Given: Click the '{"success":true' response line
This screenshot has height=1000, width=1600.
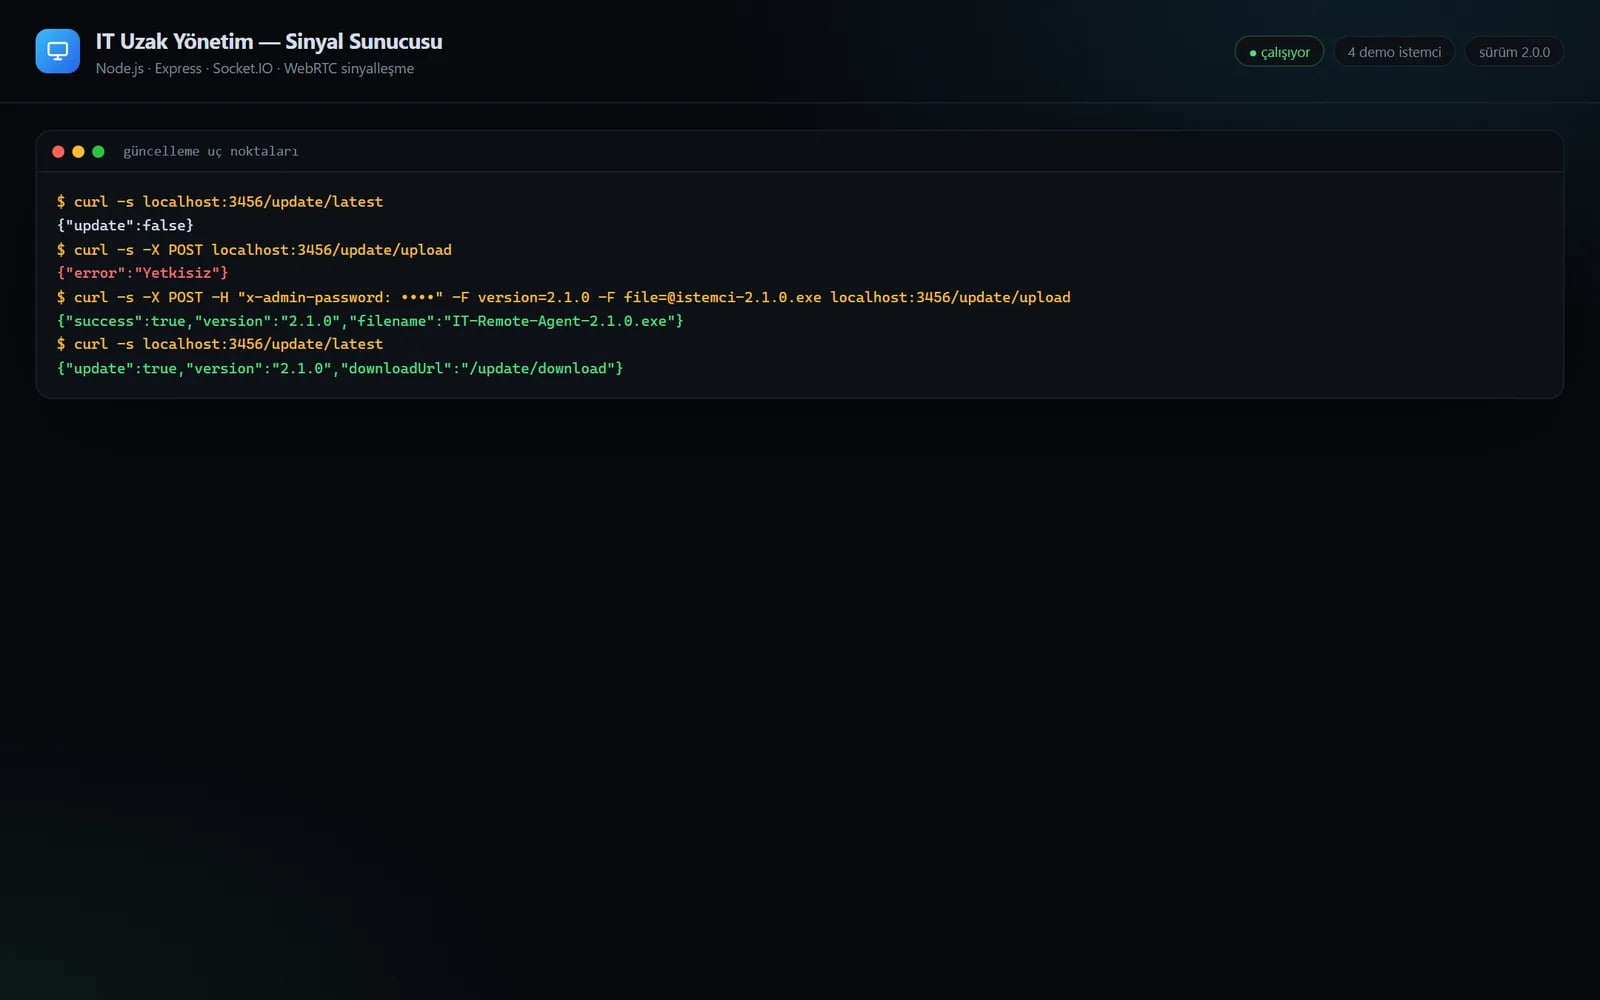Looking at the screenshot, I should [370, 321].
